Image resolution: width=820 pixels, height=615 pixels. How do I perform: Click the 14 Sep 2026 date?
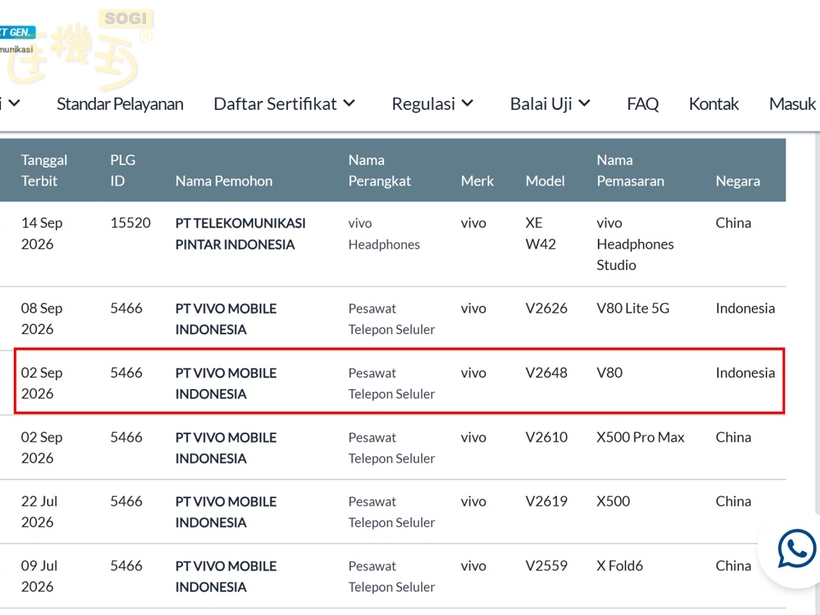pos(42,234)
